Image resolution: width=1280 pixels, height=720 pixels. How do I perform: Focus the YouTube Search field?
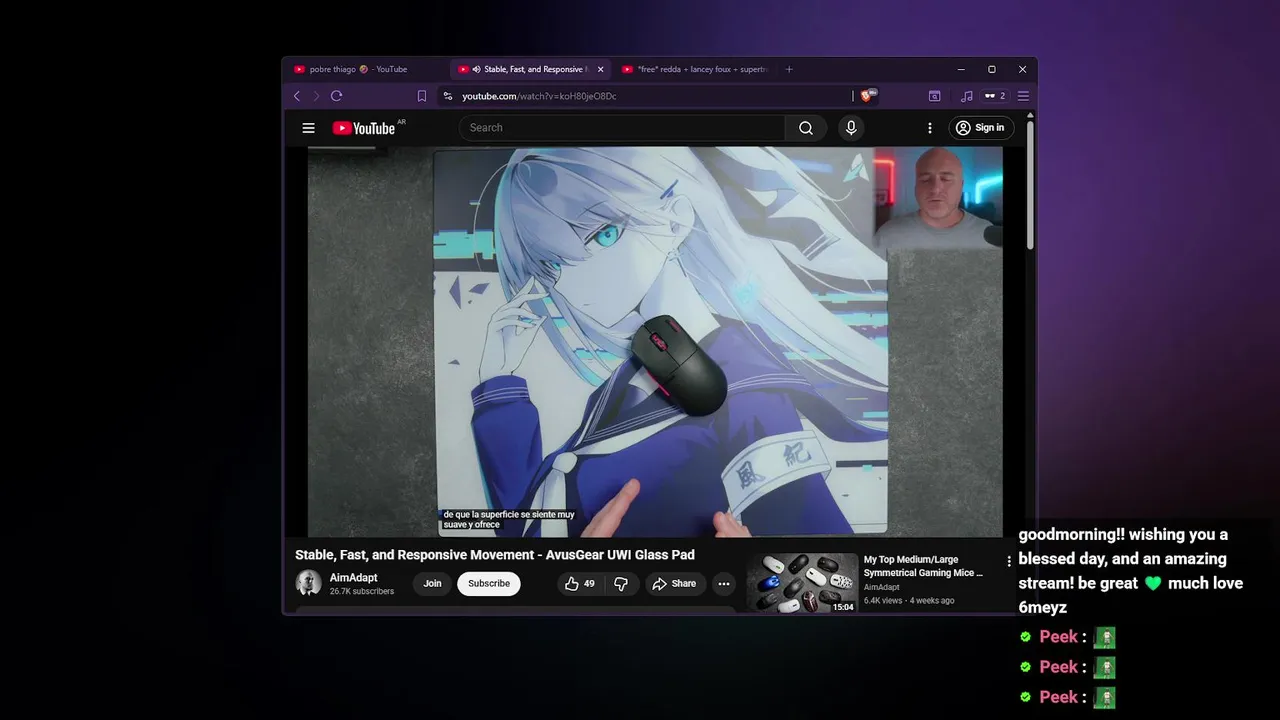pos(622,127)
